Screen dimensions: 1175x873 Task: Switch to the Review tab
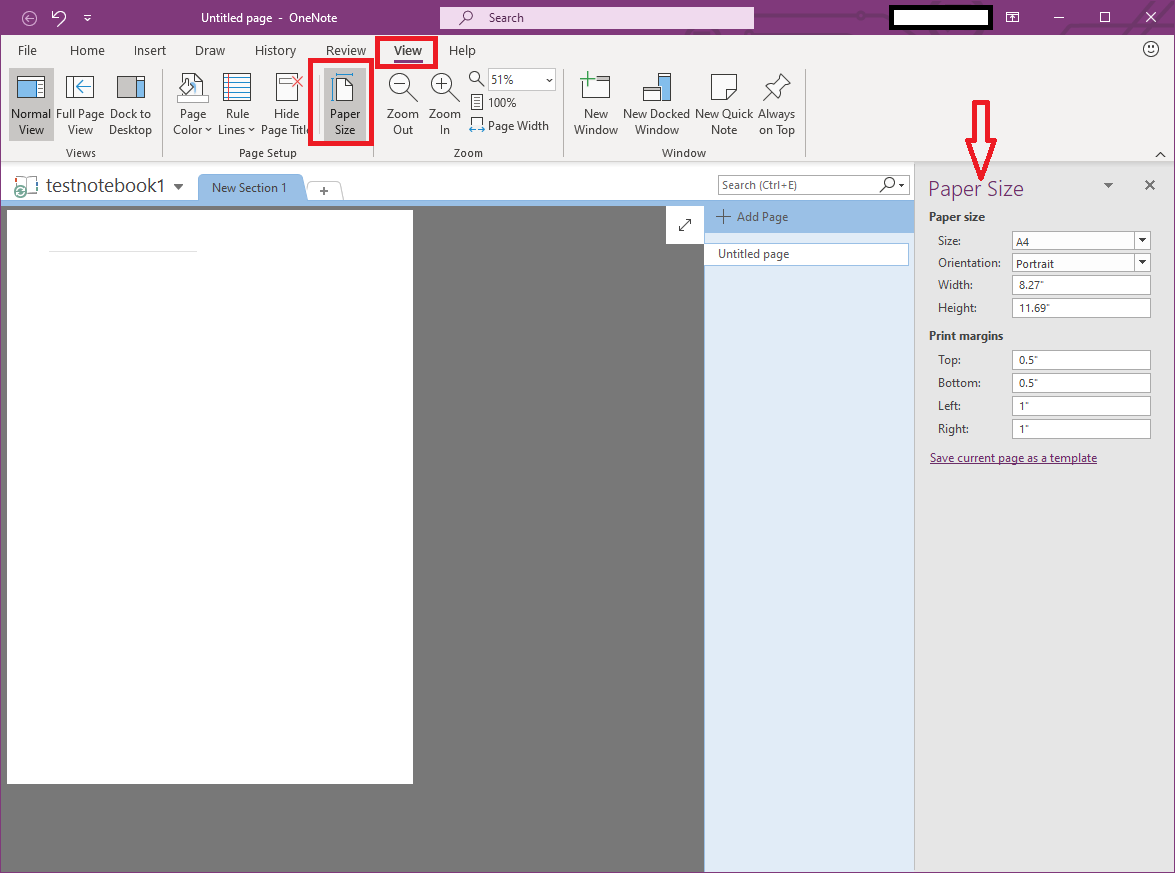pos(345,50)
